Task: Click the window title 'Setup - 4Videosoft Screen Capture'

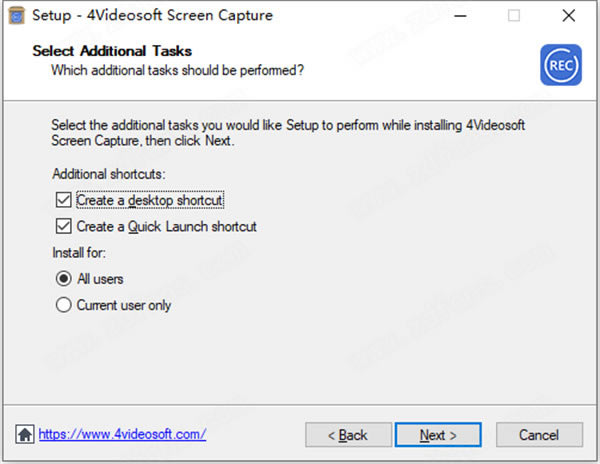Action: coord(153,16)
